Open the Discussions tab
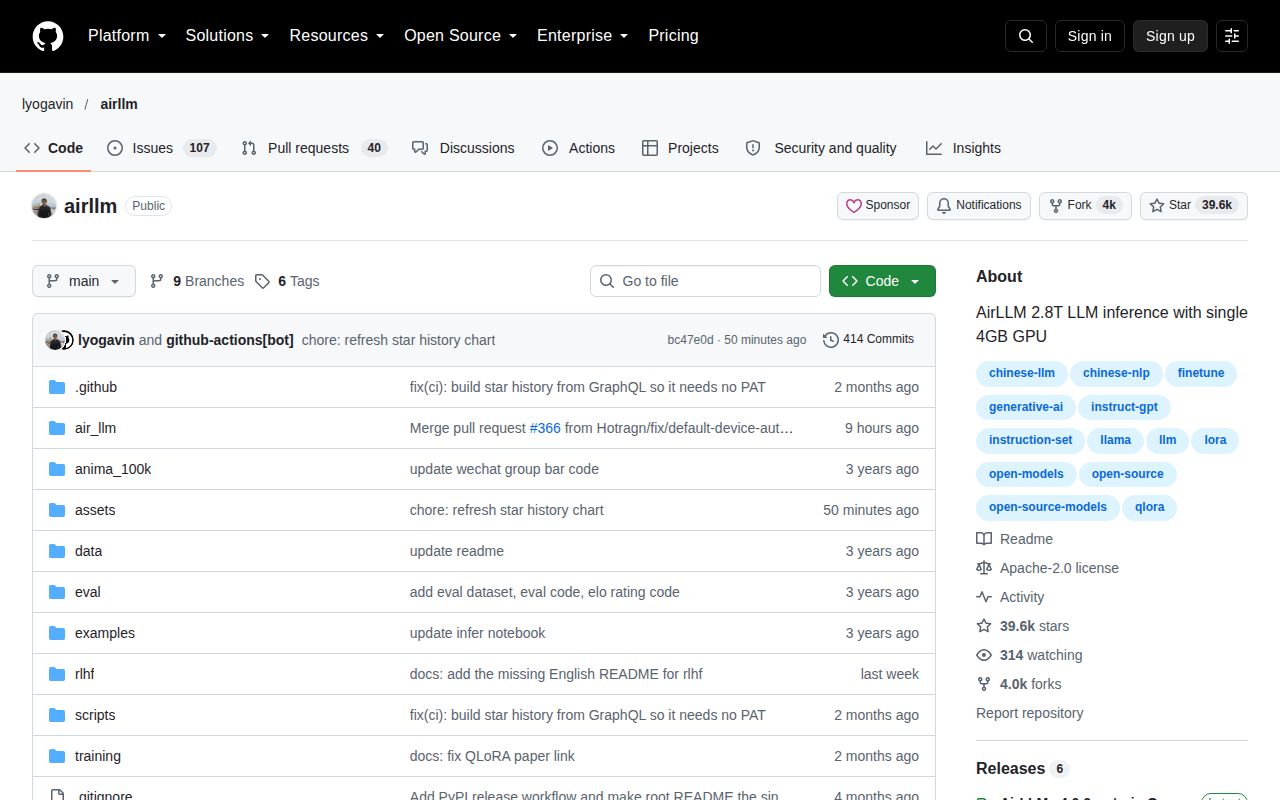The width and height of the screenshot is (1280, 800). pos(463,148)
